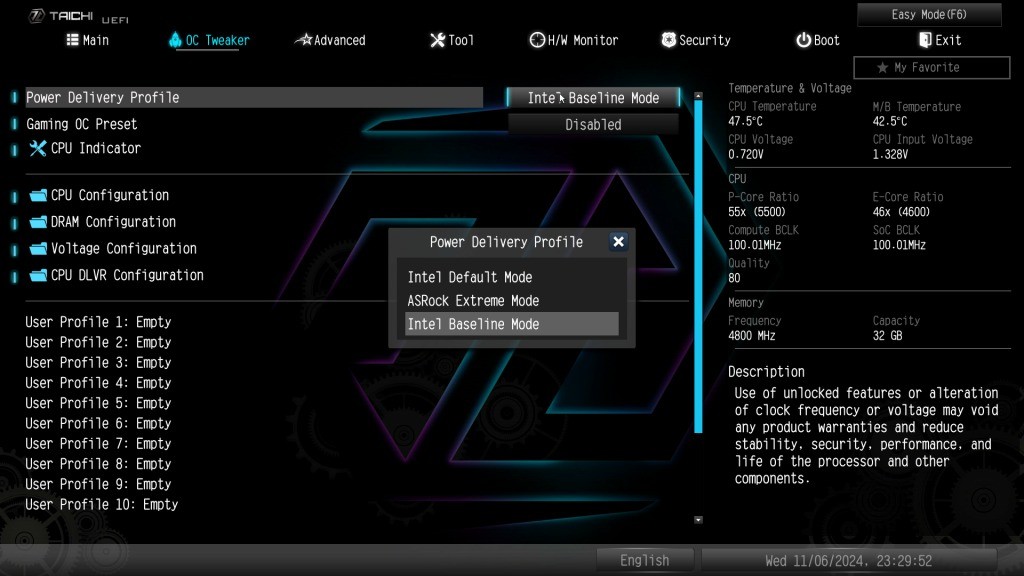Click the H/W Monitor gauge icon
Image resolution: width=1024 pixels, height=576 pixels.
(x=537, y=40)
